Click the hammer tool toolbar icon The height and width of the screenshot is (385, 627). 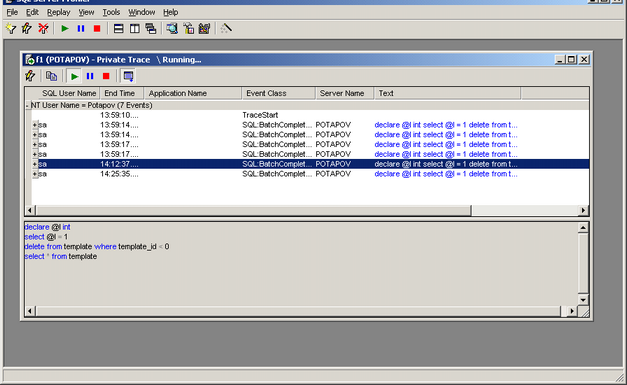pos(188,28)
